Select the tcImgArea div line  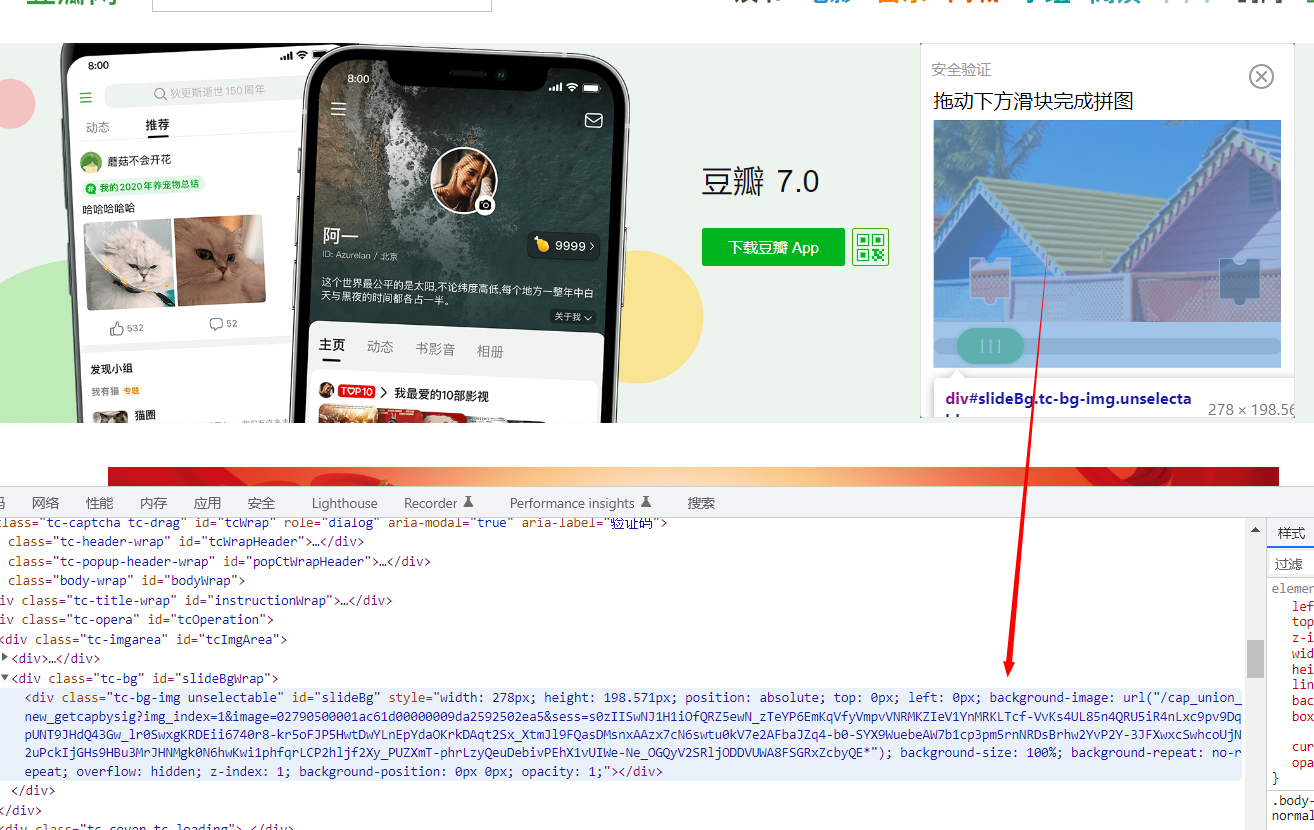(143, 639)
